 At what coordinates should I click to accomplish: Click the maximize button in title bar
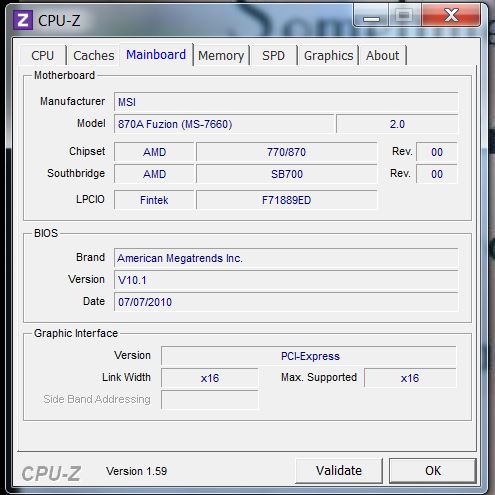pos(404,16)
